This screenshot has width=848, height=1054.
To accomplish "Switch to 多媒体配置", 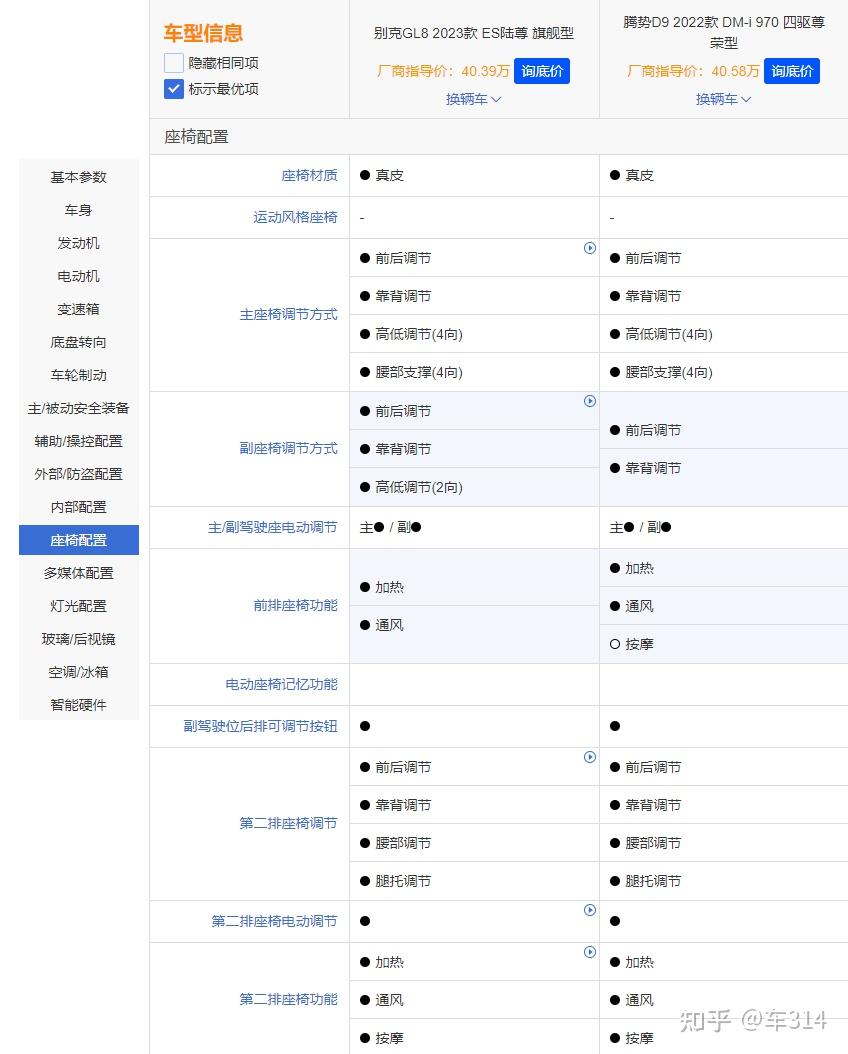I will (x=78, y=573).
